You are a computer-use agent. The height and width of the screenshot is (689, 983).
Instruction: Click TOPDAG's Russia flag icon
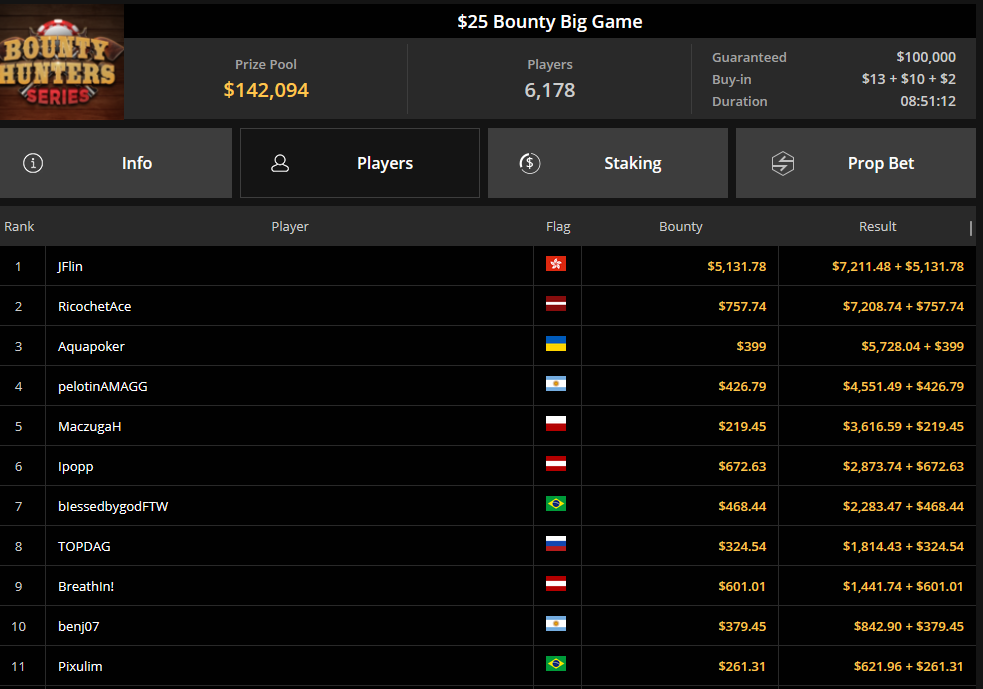(x=555, y=544)
